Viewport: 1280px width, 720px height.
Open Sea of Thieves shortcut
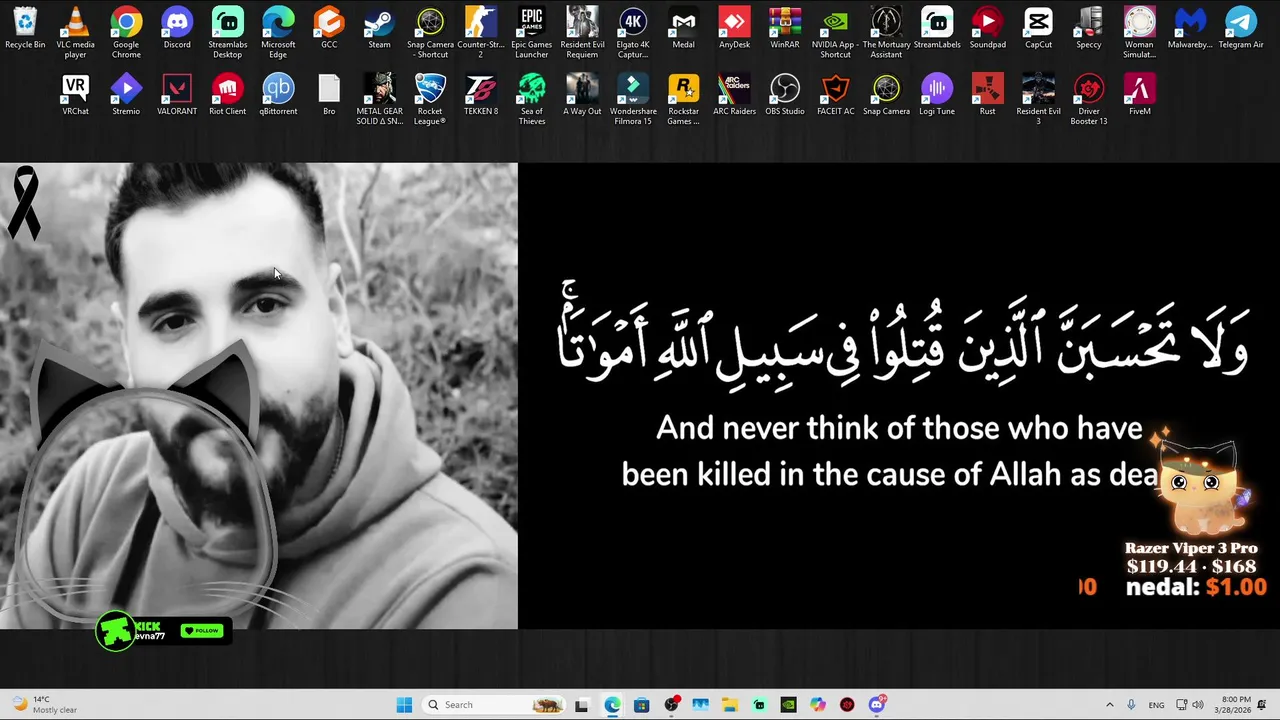coord(531,99)
